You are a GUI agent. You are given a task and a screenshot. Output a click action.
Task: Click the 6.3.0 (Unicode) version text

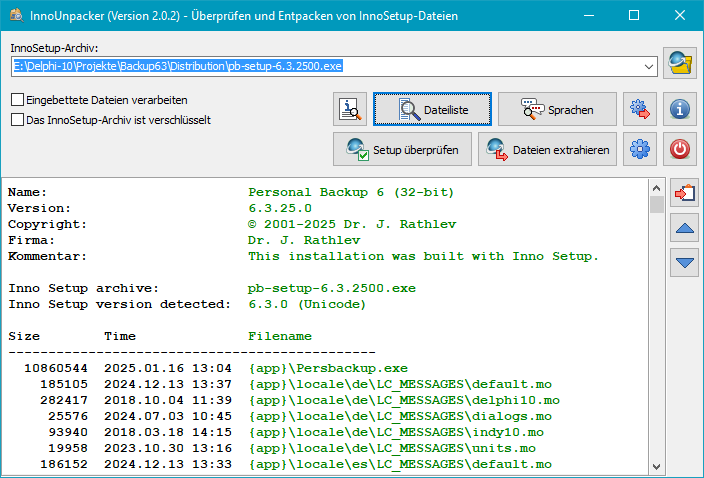point(307,304)
